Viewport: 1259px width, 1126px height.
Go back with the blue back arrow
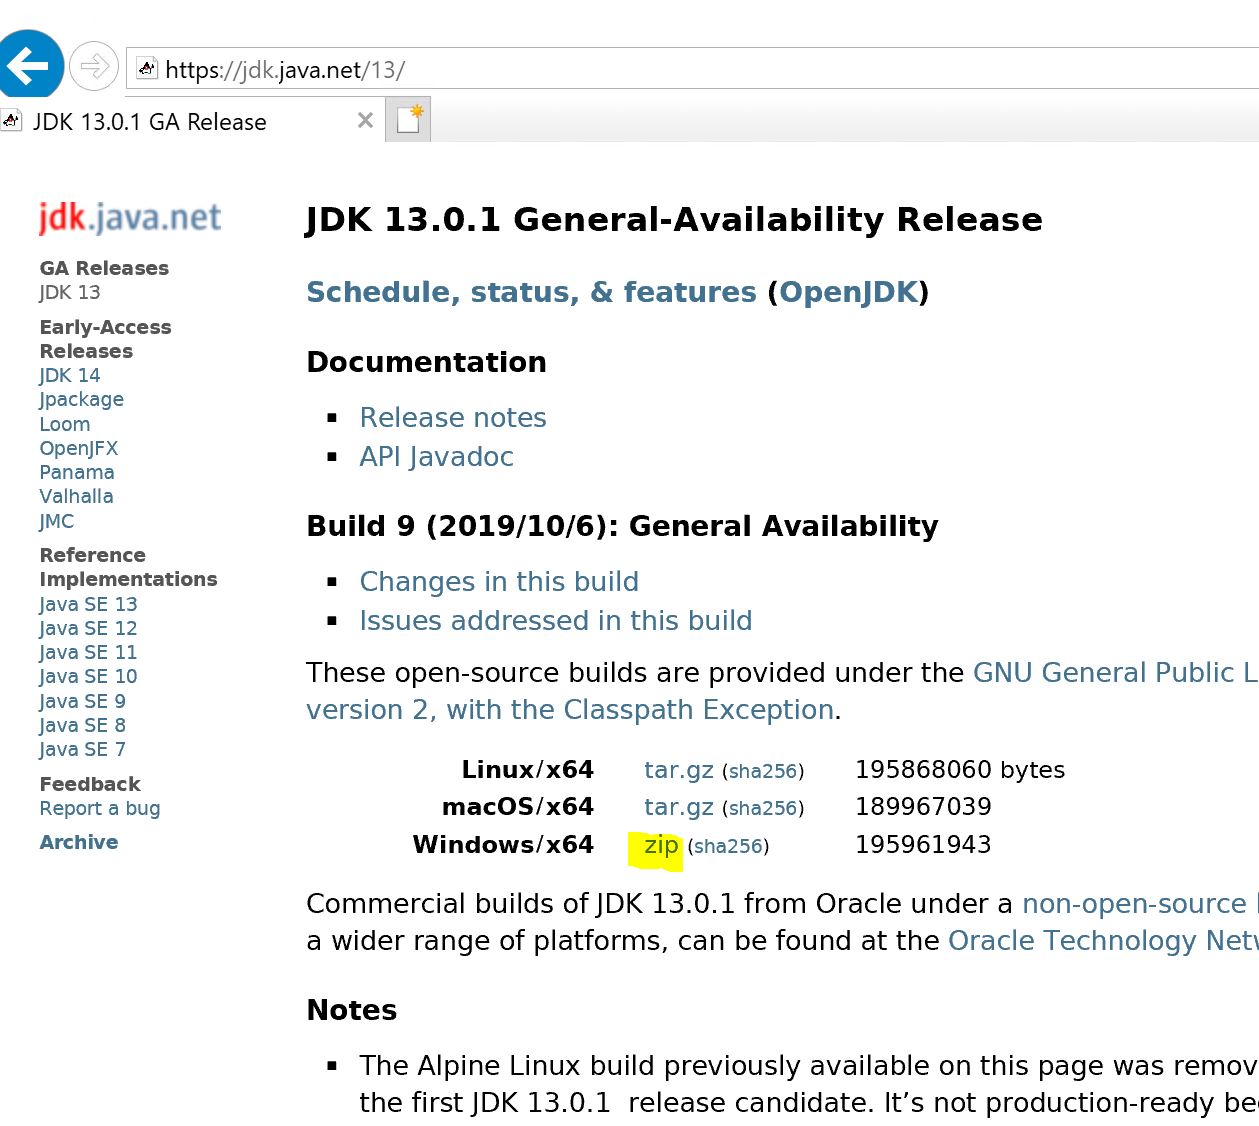30,66
